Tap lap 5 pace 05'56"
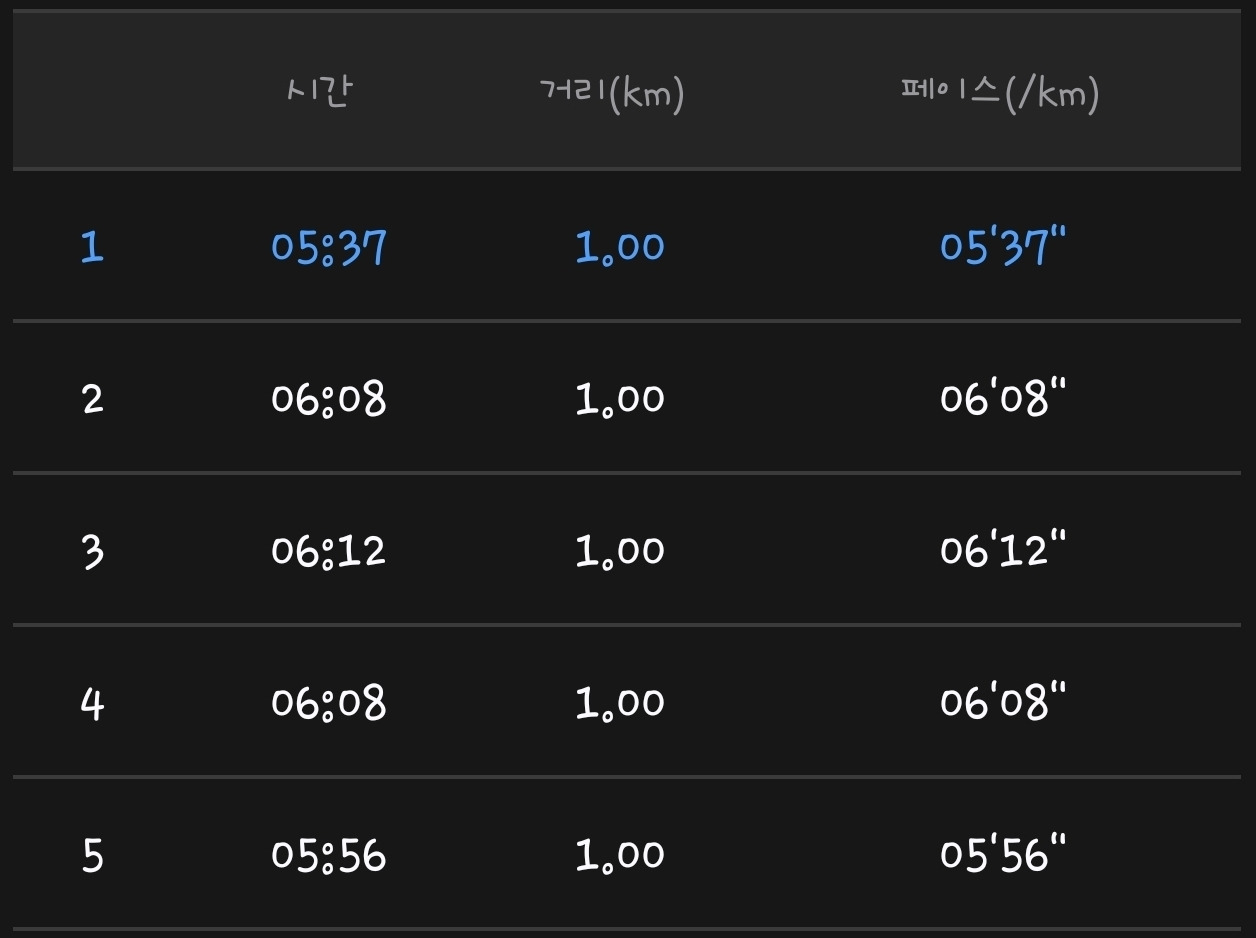 (x=1003, y=855)
